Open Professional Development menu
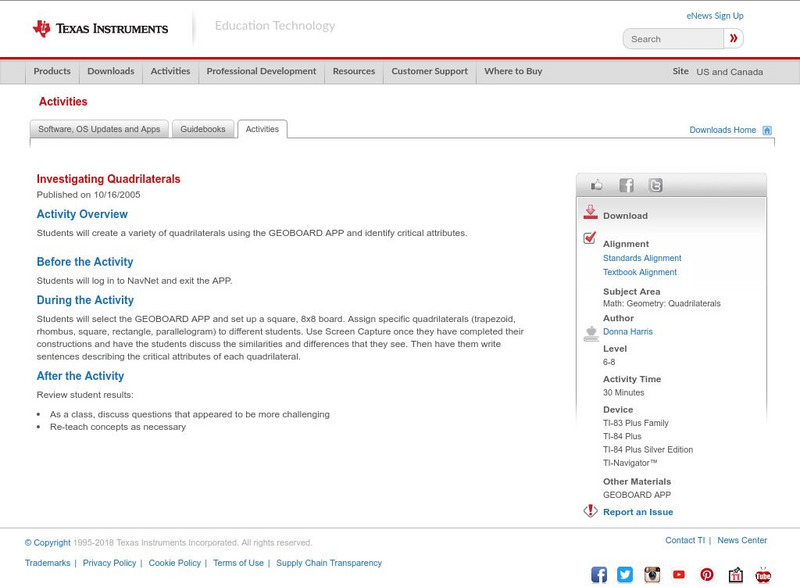The image size is (800, 587). [x=261, y=71]
